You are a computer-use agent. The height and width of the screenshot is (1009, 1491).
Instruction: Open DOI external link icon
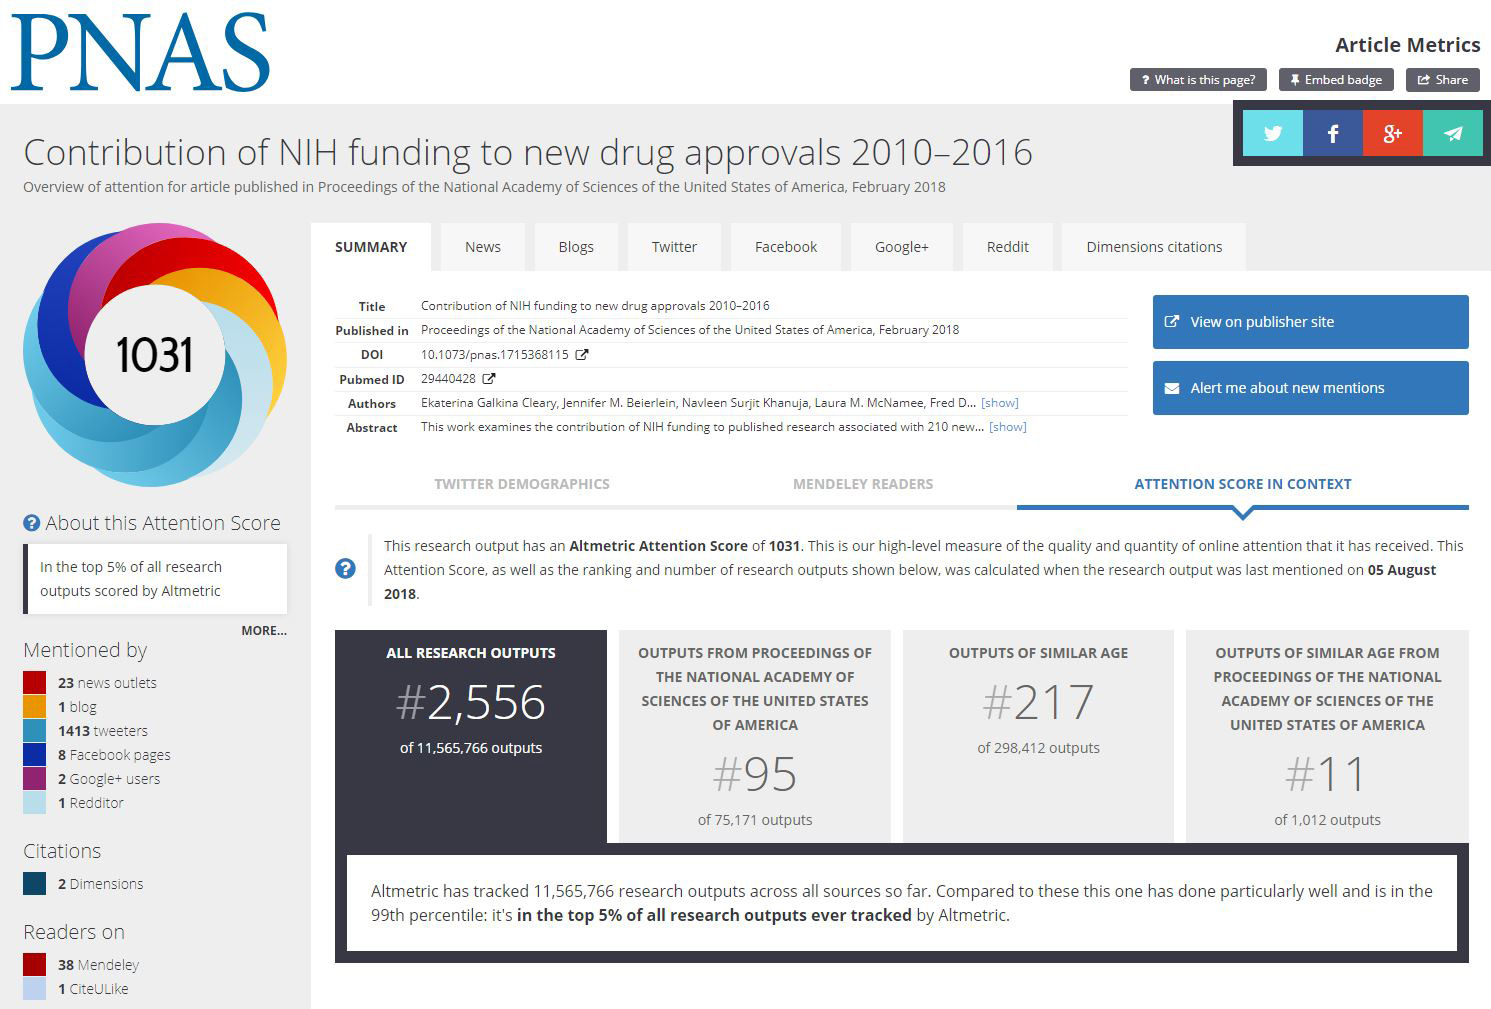click(x=582, y=355)
